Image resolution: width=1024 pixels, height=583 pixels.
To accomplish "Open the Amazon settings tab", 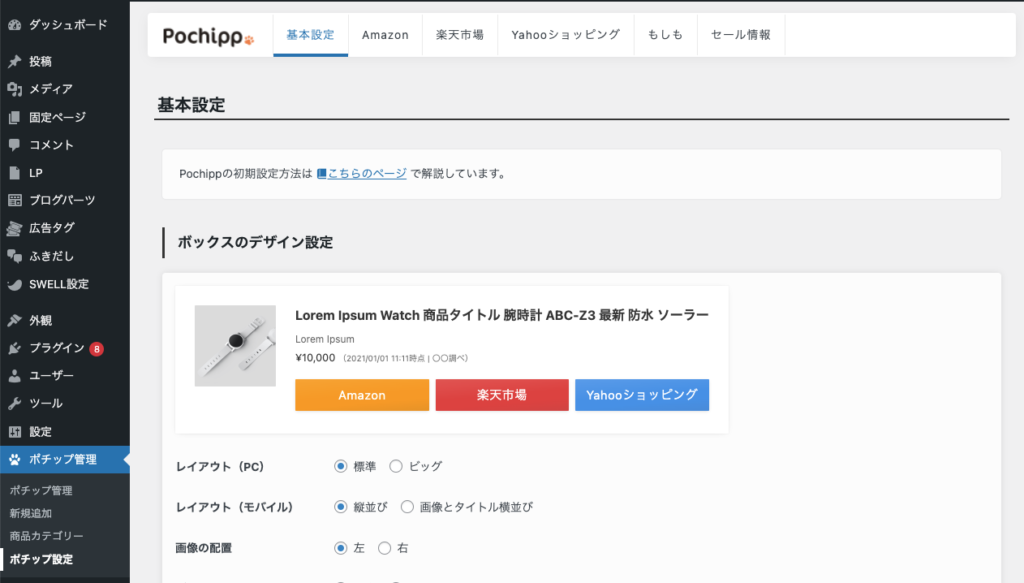I will pos(385,35).
